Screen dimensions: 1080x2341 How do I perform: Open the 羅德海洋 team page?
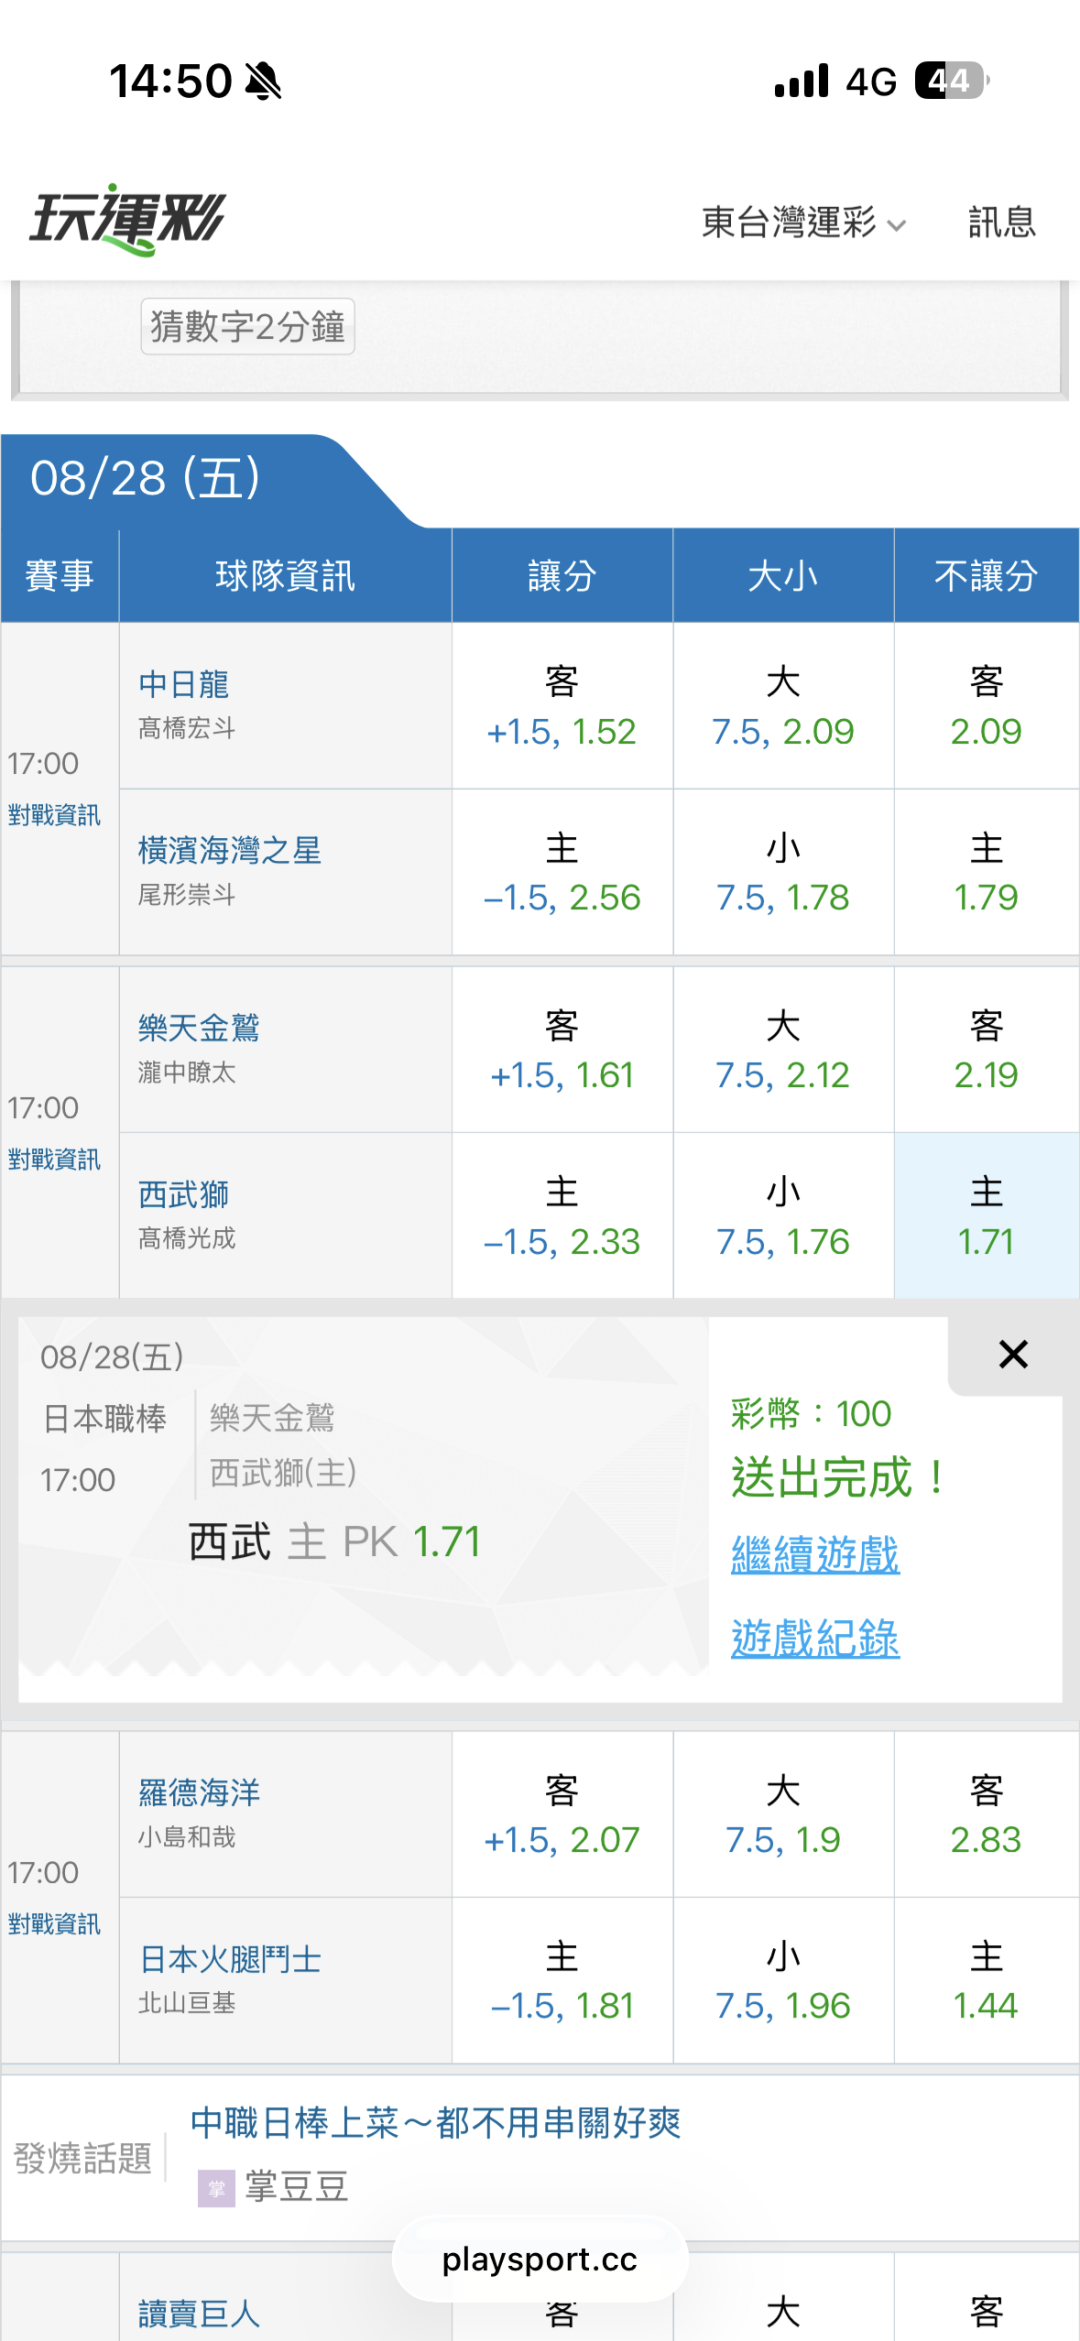(199, 1793)
